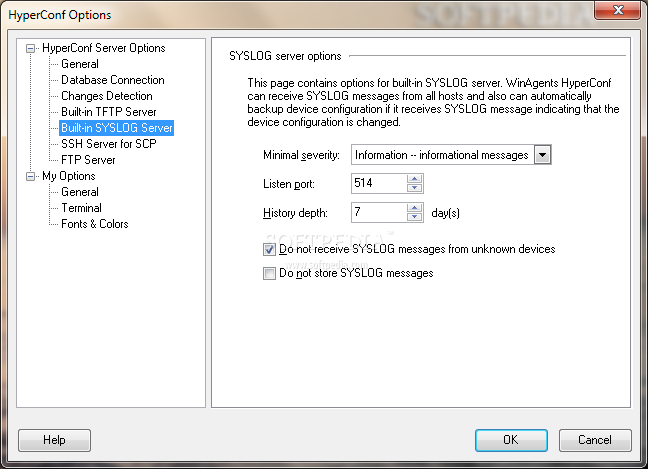Screen dimensions: 648x469
Task: Increase History depth with up arrow
Action: [414, 207]
